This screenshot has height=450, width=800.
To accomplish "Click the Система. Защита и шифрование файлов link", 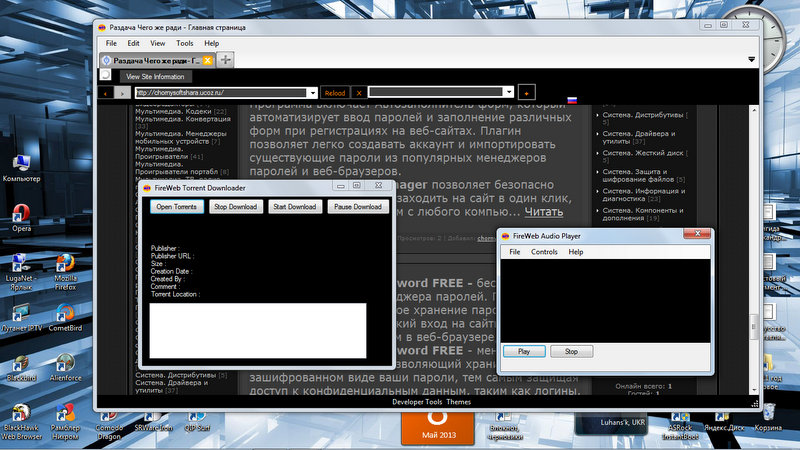I will (643, 176).
